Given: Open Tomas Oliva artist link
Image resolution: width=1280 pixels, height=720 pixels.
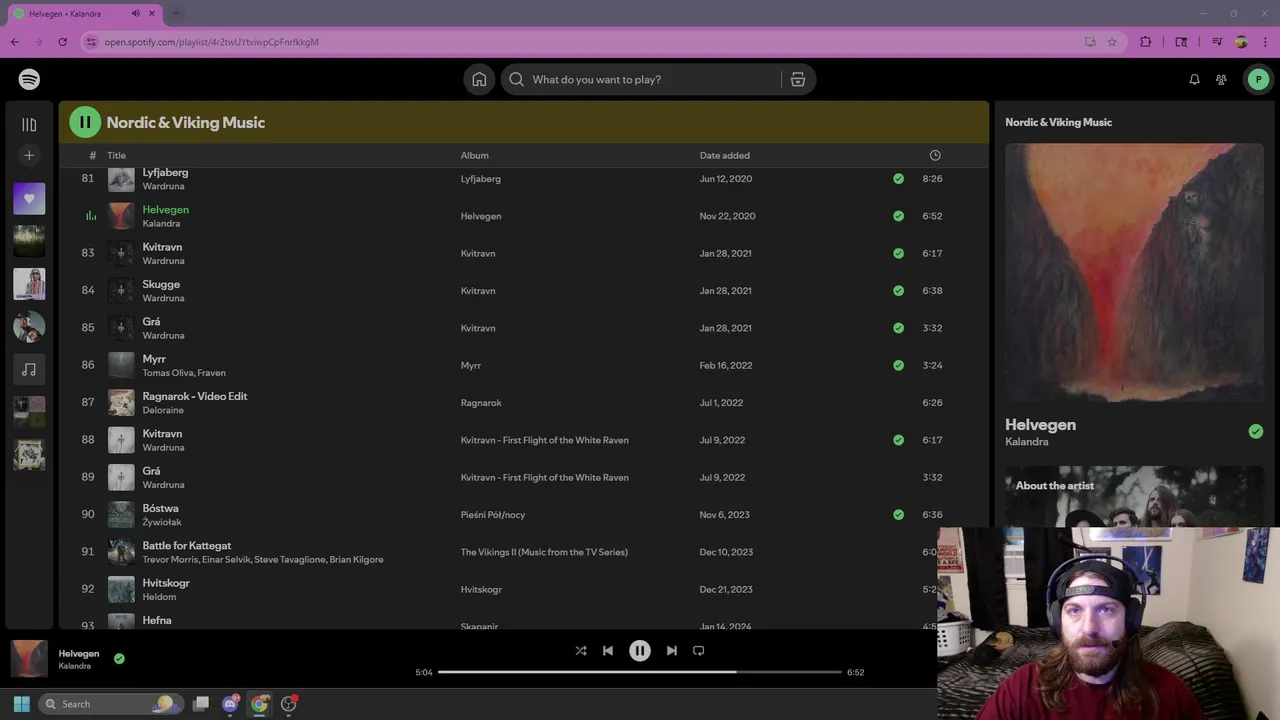Looking at the screenshot, I should [167, 373].
